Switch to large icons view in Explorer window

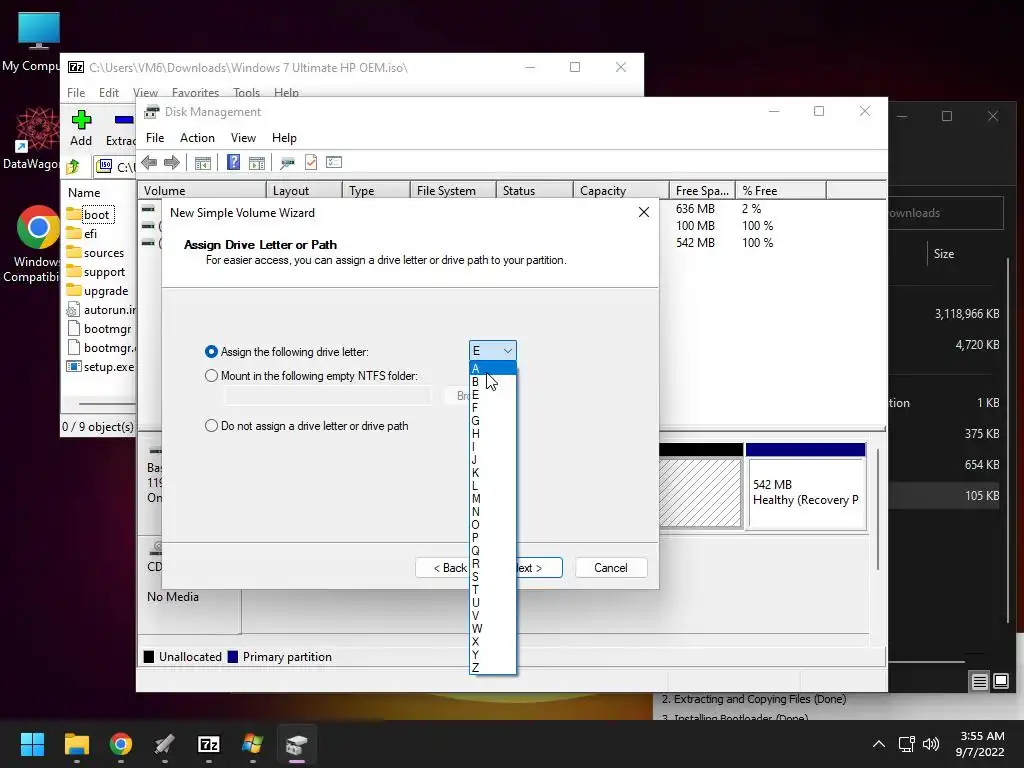tap(1001, 682)
